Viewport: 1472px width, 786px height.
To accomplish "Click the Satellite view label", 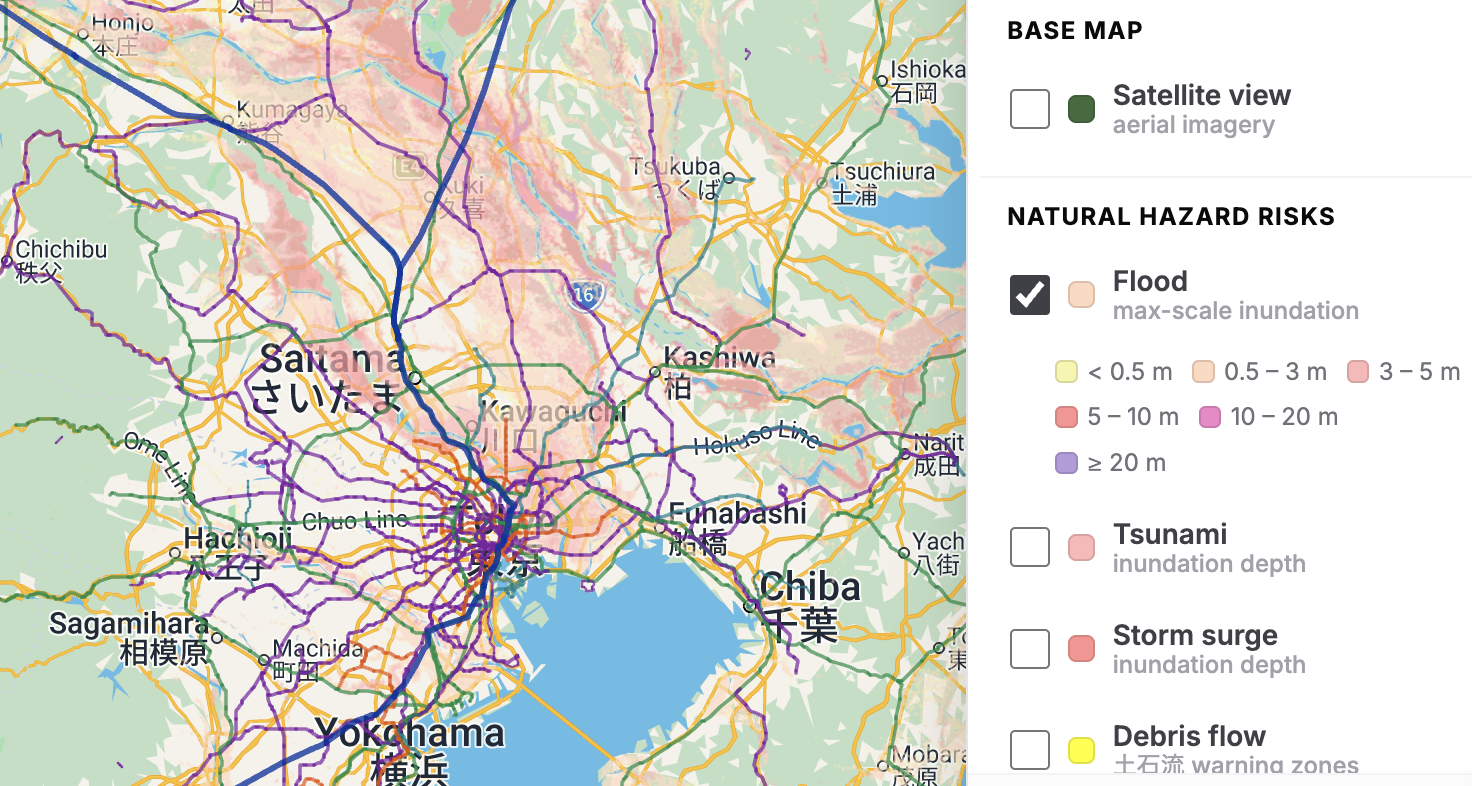I will [1202, 96].
